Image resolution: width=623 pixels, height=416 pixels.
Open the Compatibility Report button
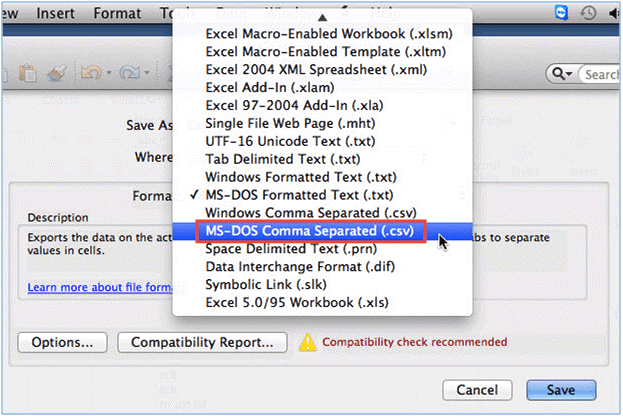pos(202,342)
